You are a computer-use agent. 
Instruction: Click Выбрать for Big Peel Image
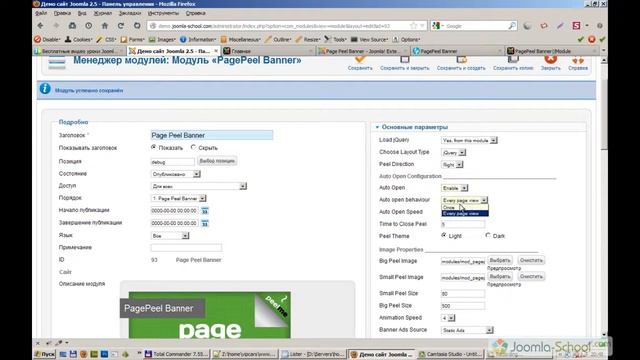coord(500,260)
